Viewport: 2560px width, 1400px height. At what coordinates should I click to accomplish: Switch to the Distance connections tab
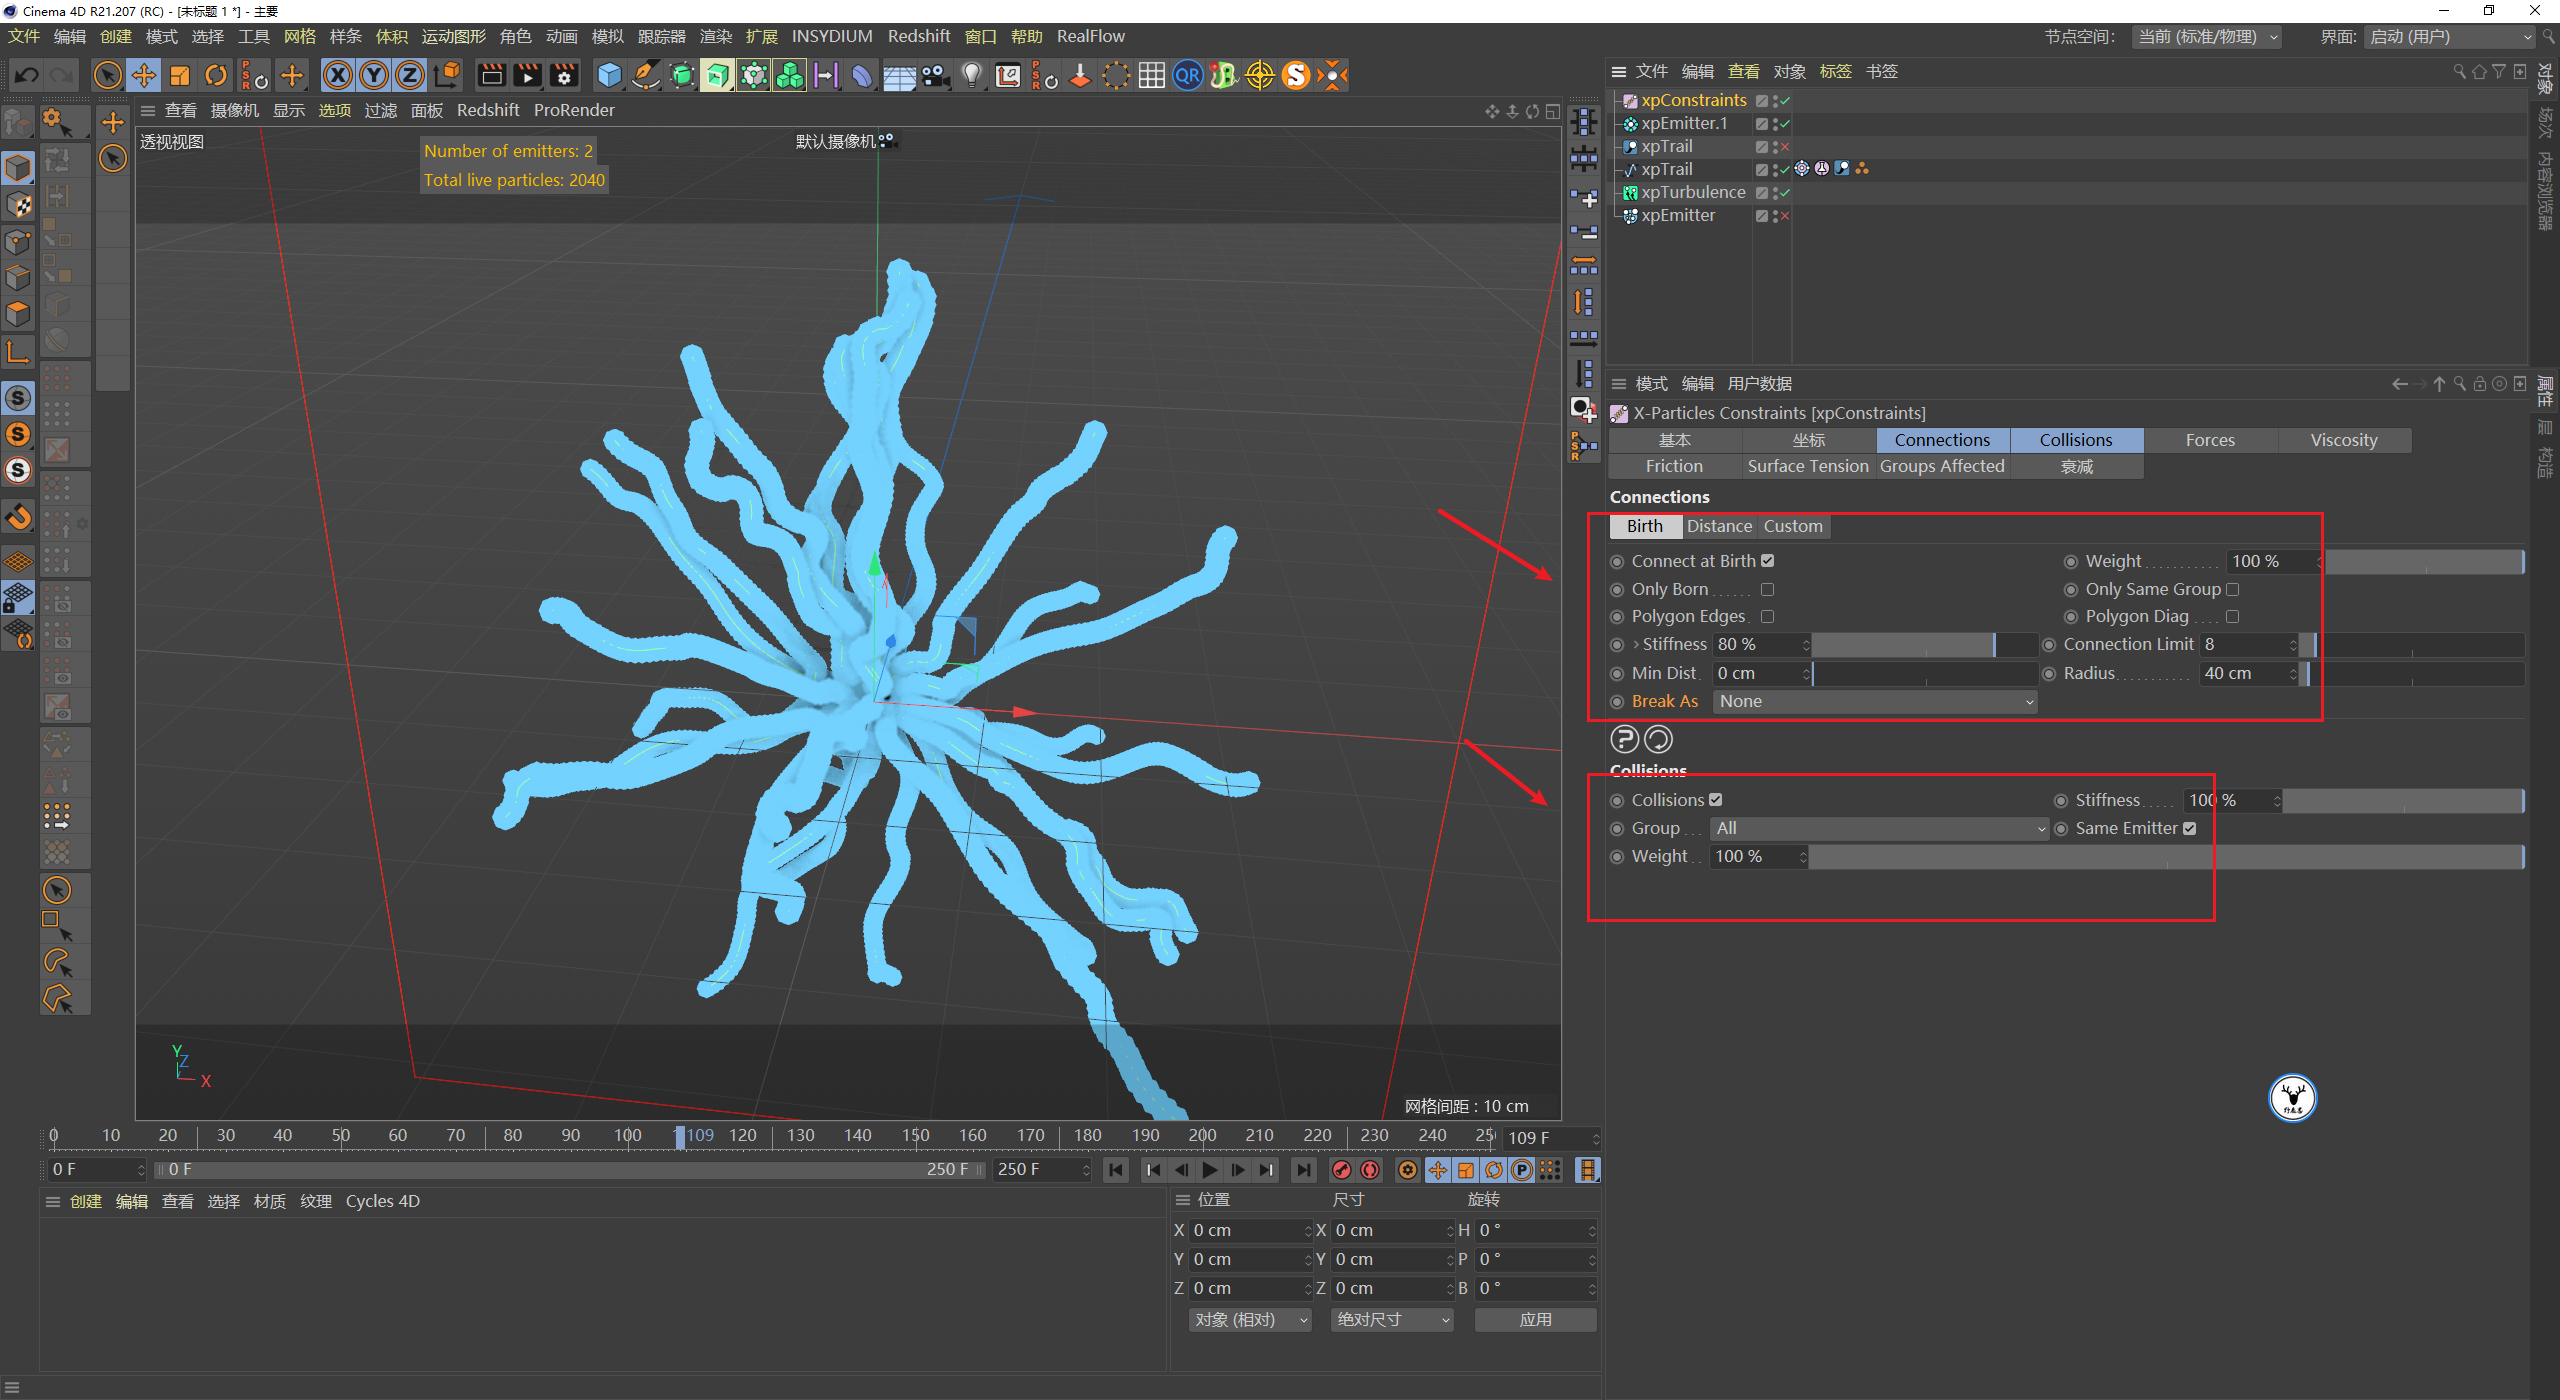tap(1719, 526)
